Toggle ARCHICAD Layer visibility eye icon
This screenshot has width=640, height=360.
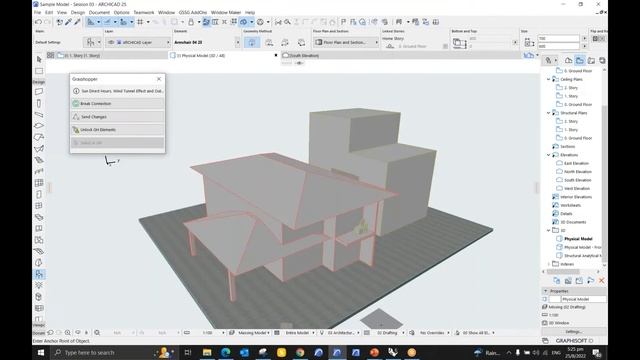pos(111,42)
